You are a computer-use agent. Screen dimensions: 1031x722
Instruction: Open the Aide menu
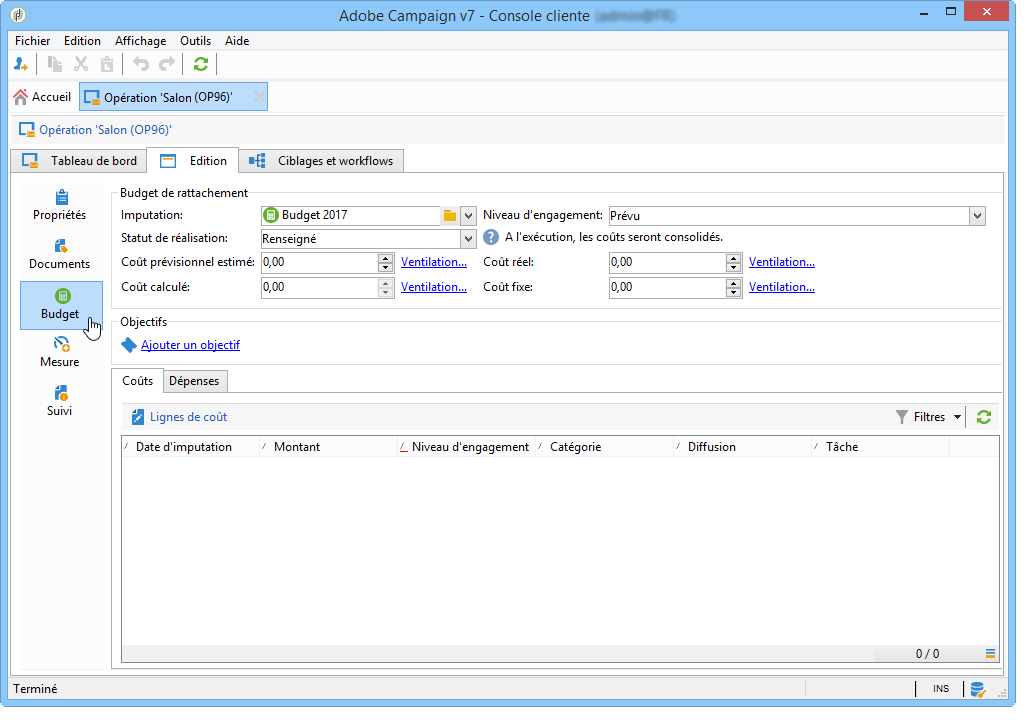(x=237, y=41)
